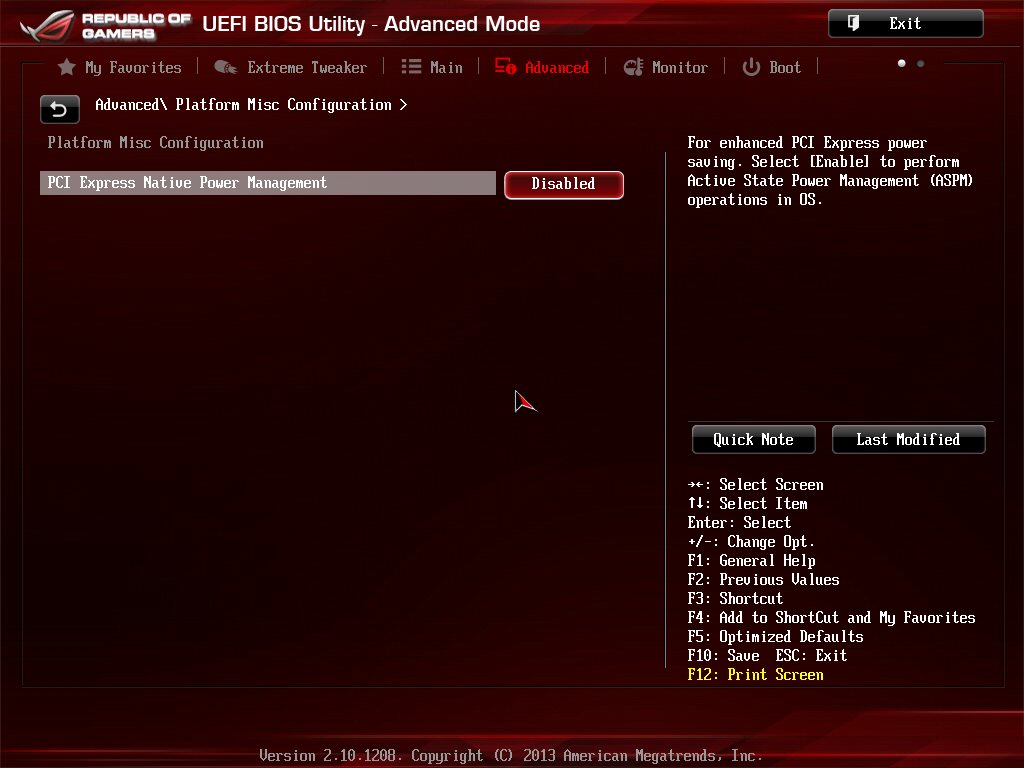Click the F1: General Help hint
This screenshot has height=768, width=1024.
[751, 561]
